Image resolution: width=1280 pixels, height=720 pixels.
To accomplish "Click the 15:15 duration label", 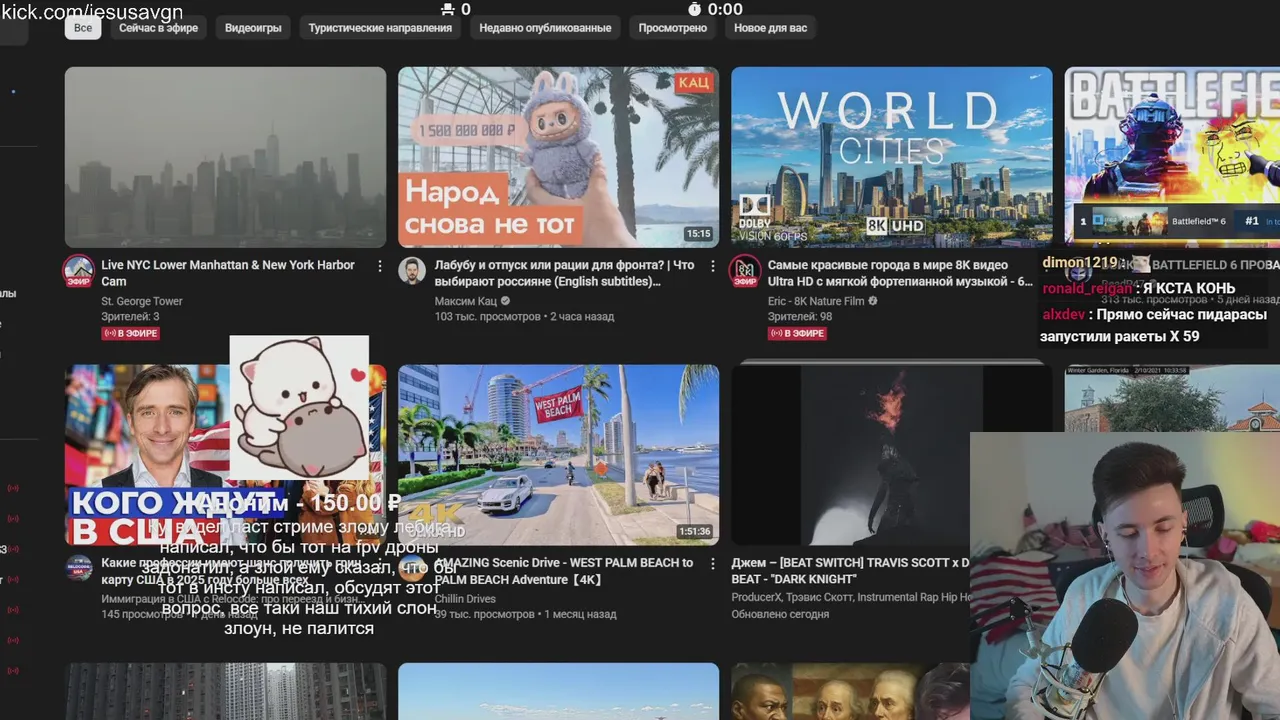I will coord(698,234).
